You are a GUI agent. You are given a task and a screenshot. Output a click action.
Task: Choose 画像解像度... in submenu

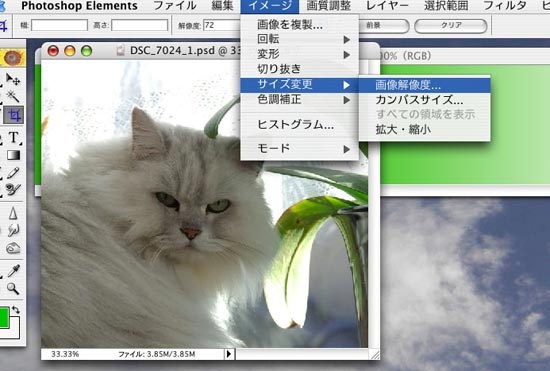(424, 85)
